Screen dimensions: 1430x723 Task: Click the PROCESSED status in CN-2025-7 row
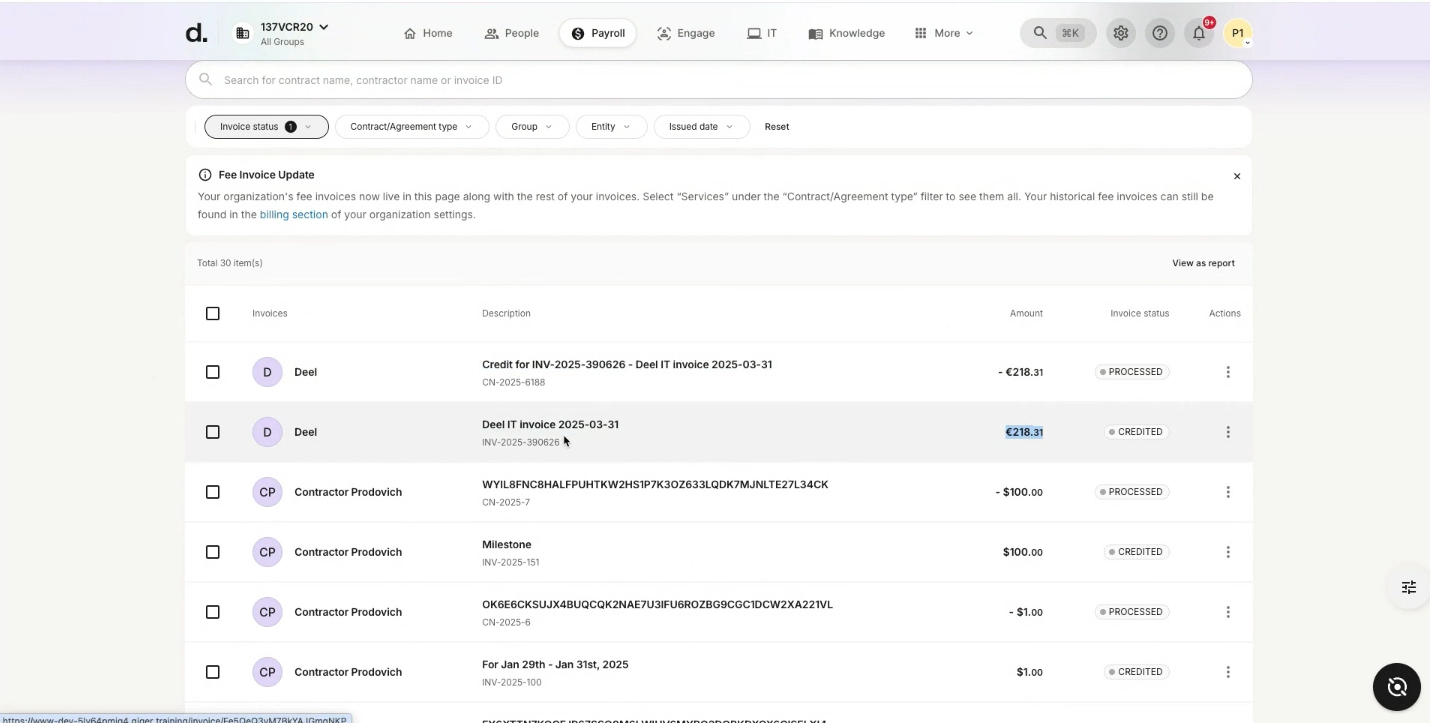coord(1132,492)
